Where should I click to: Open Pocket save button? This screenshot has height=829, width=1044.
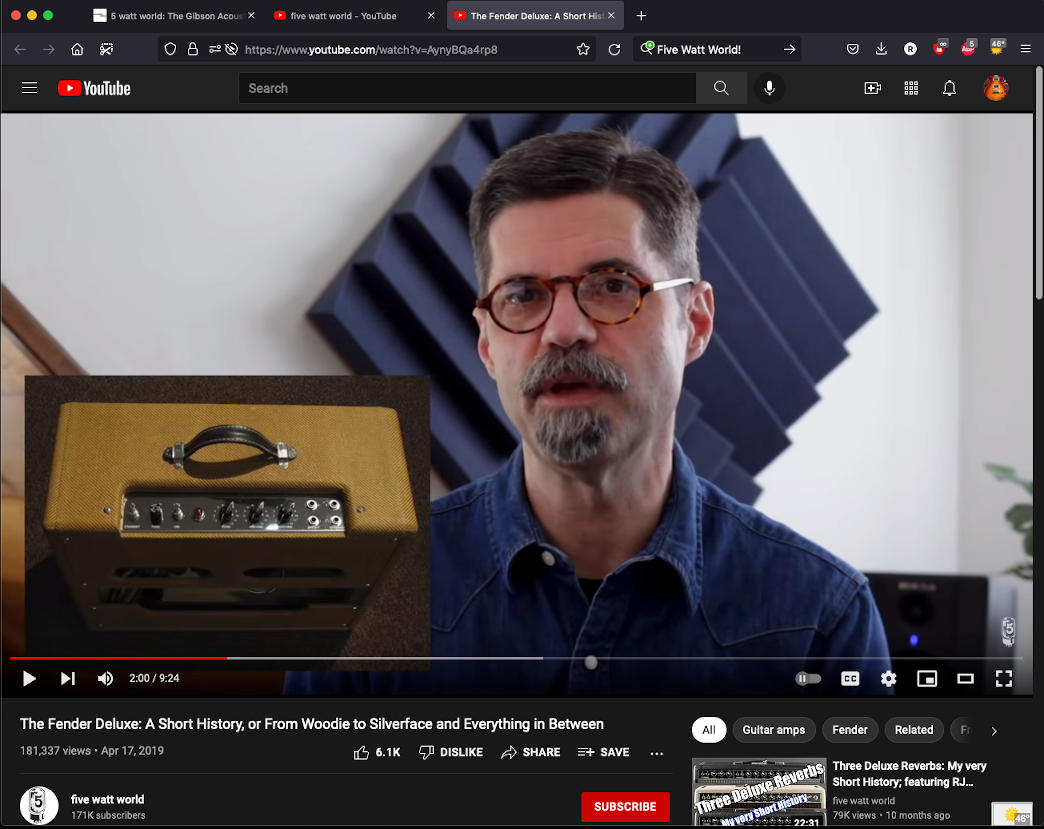click(852, 49)
